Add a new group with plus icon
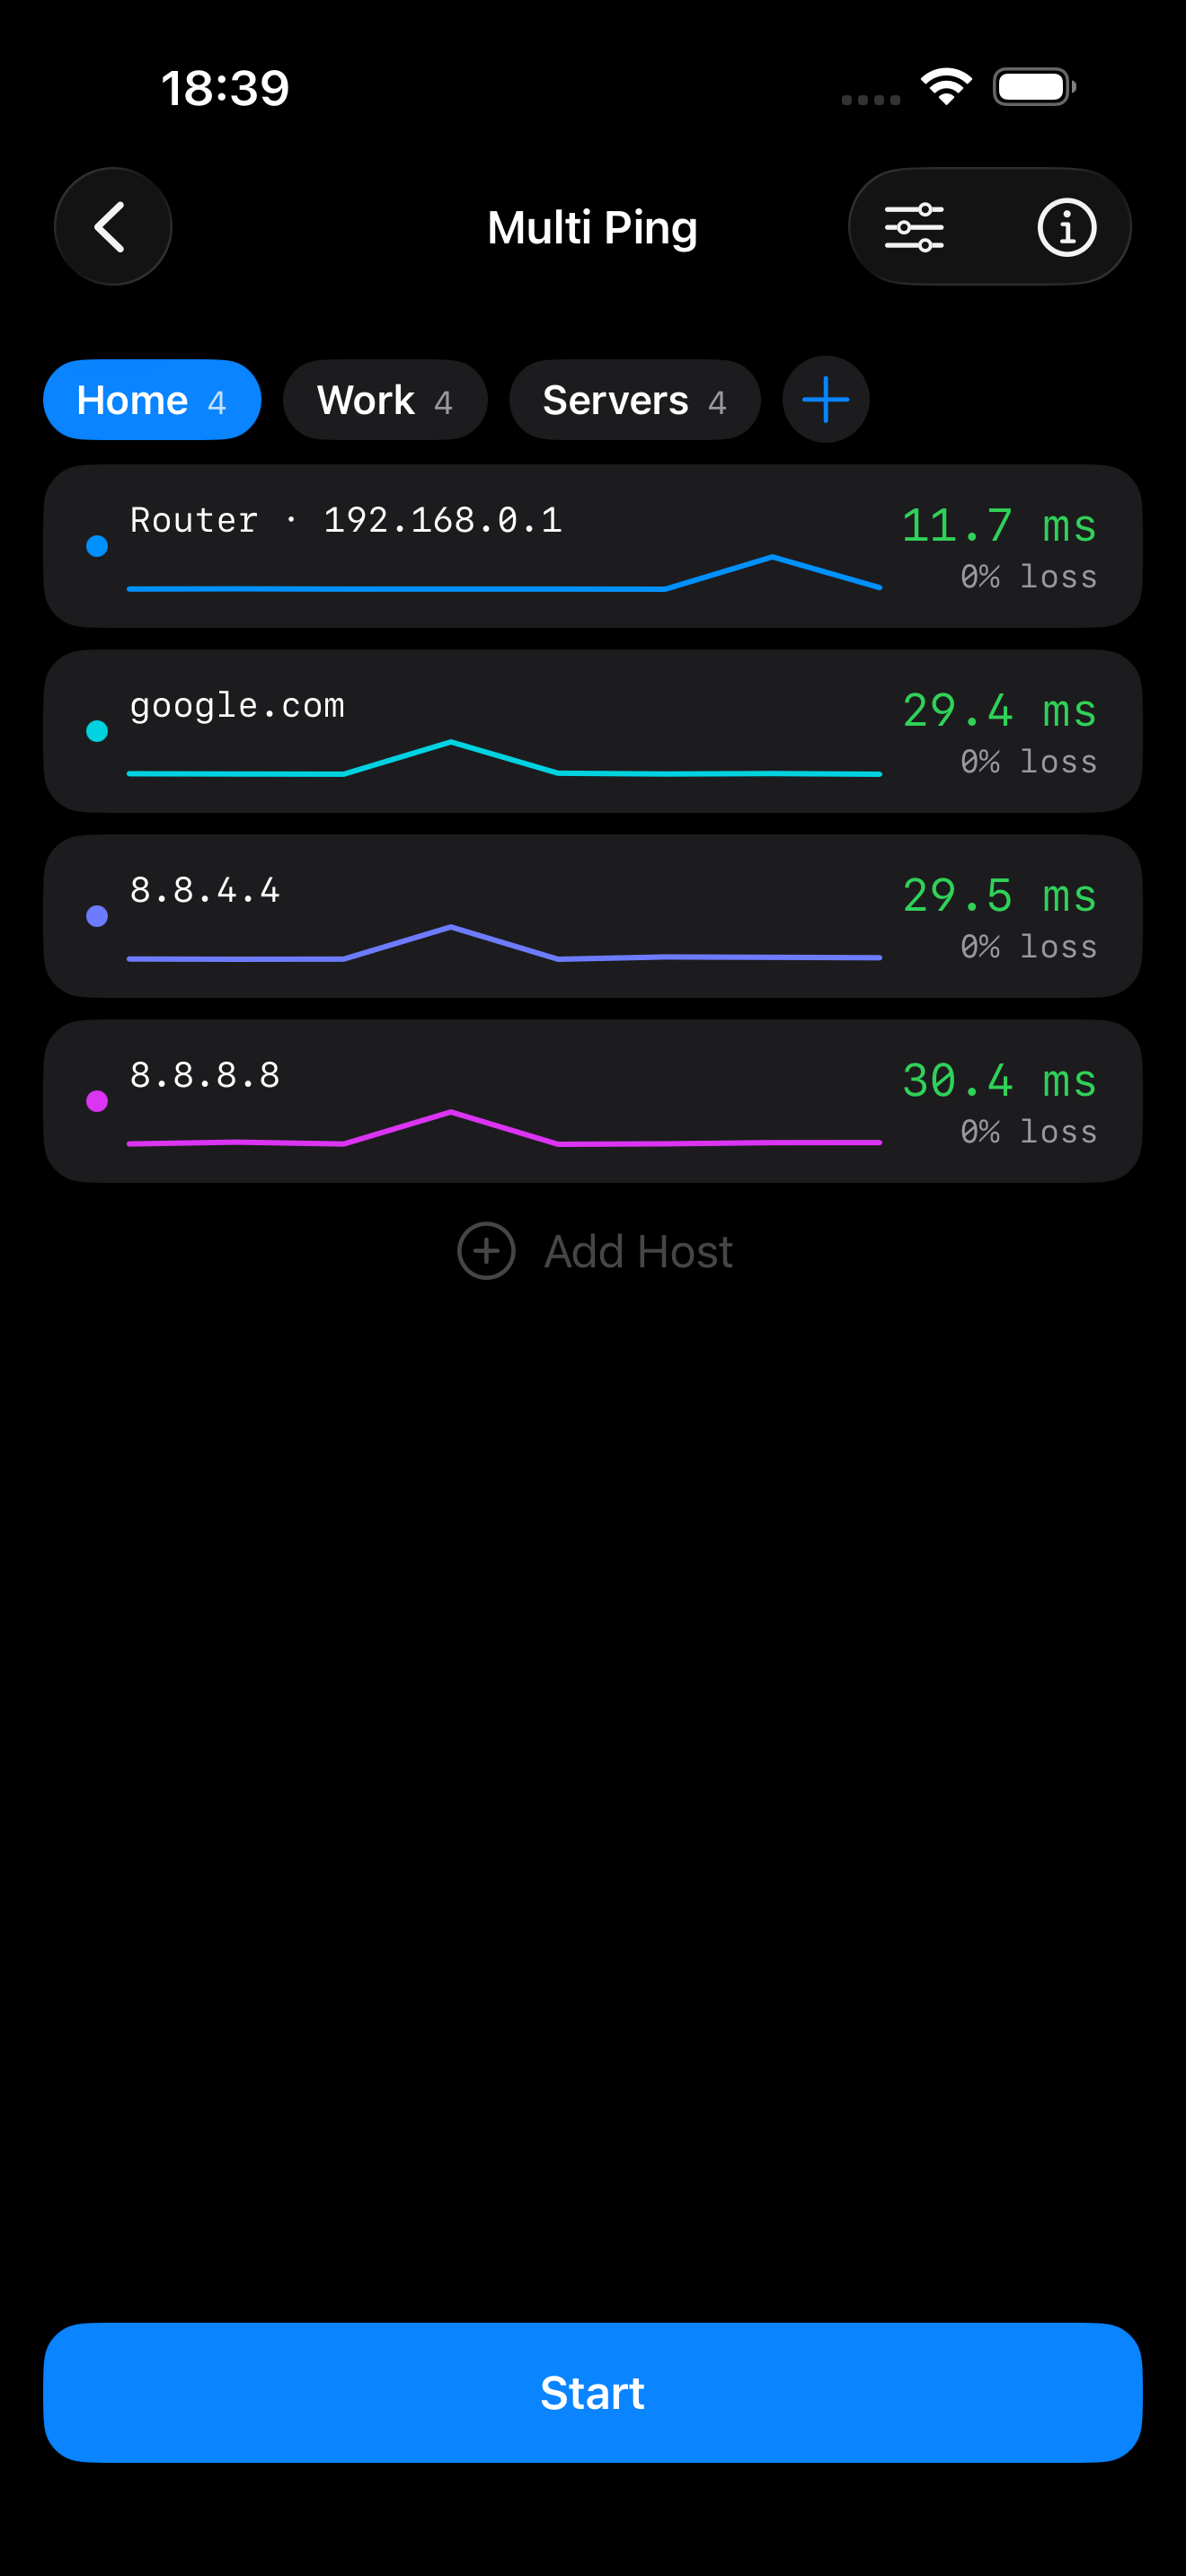Screen dimensions: 1186x2576 pyautogui.click(x=825, y=400)
